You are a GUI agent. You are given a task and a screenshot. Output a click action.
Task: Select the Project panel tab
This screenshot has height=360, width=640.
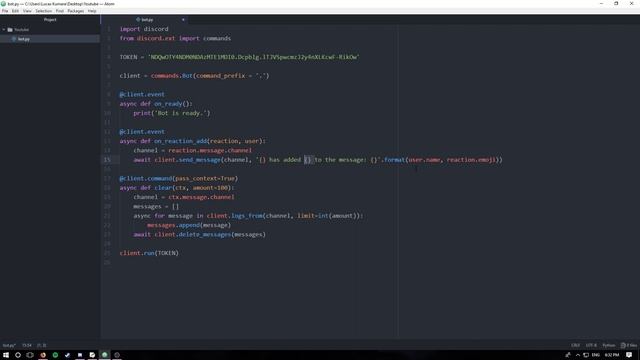50,20
